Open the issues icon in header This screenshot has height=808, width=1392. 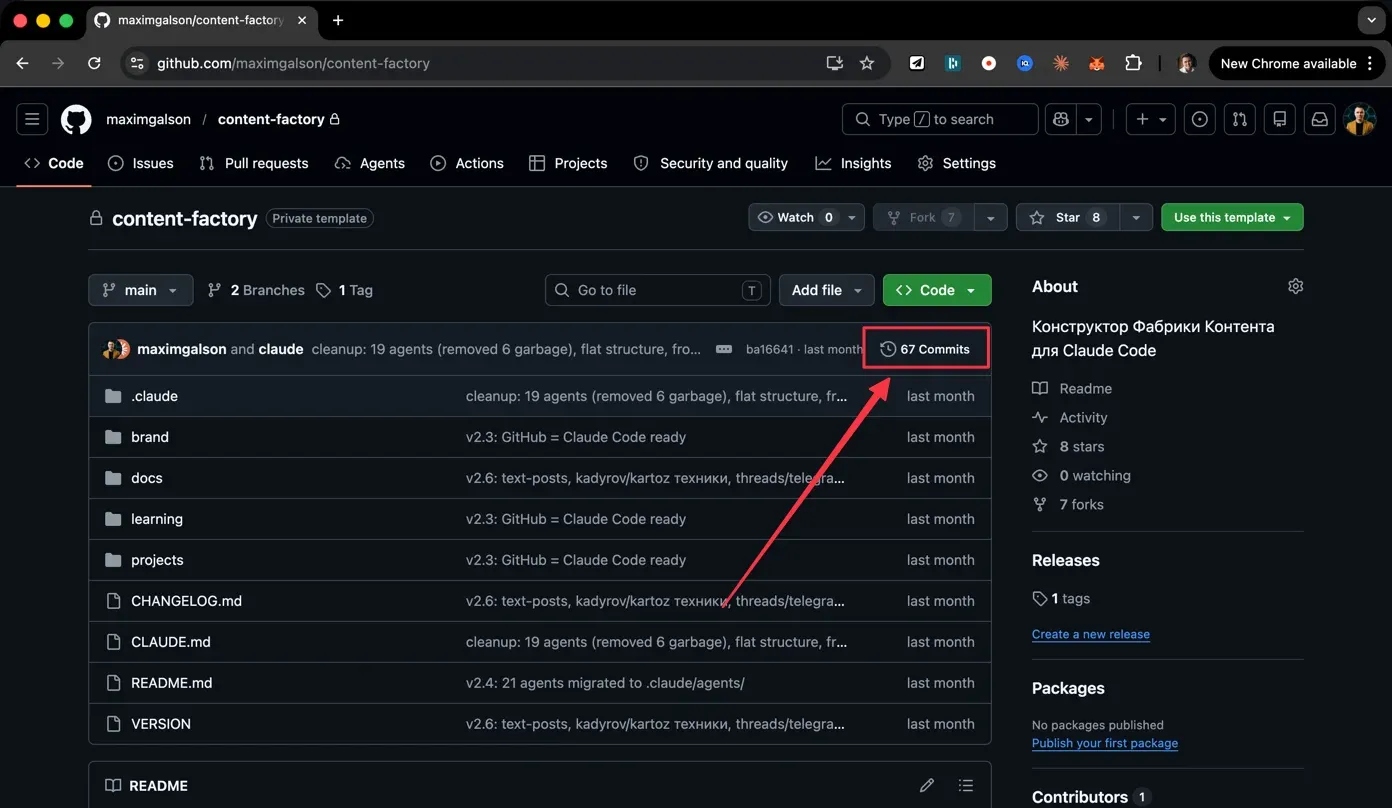click(1199, 119)
